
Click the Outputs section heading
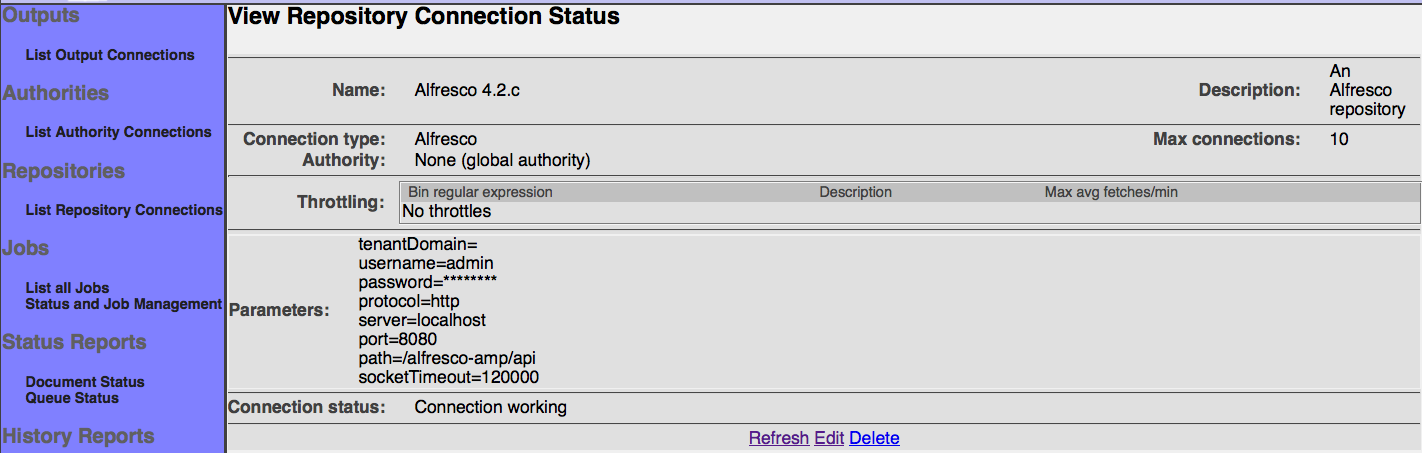pos(41,16)
